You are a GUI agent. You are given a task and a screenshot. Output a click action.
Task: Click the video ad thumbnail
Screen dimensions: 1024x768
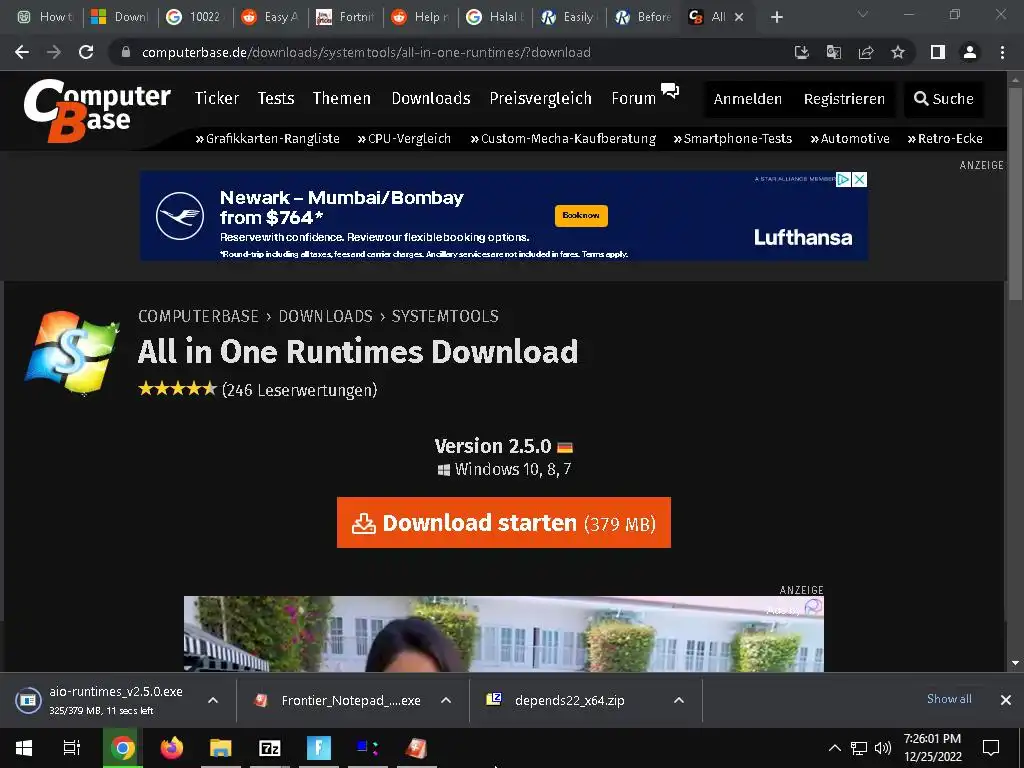504,633
